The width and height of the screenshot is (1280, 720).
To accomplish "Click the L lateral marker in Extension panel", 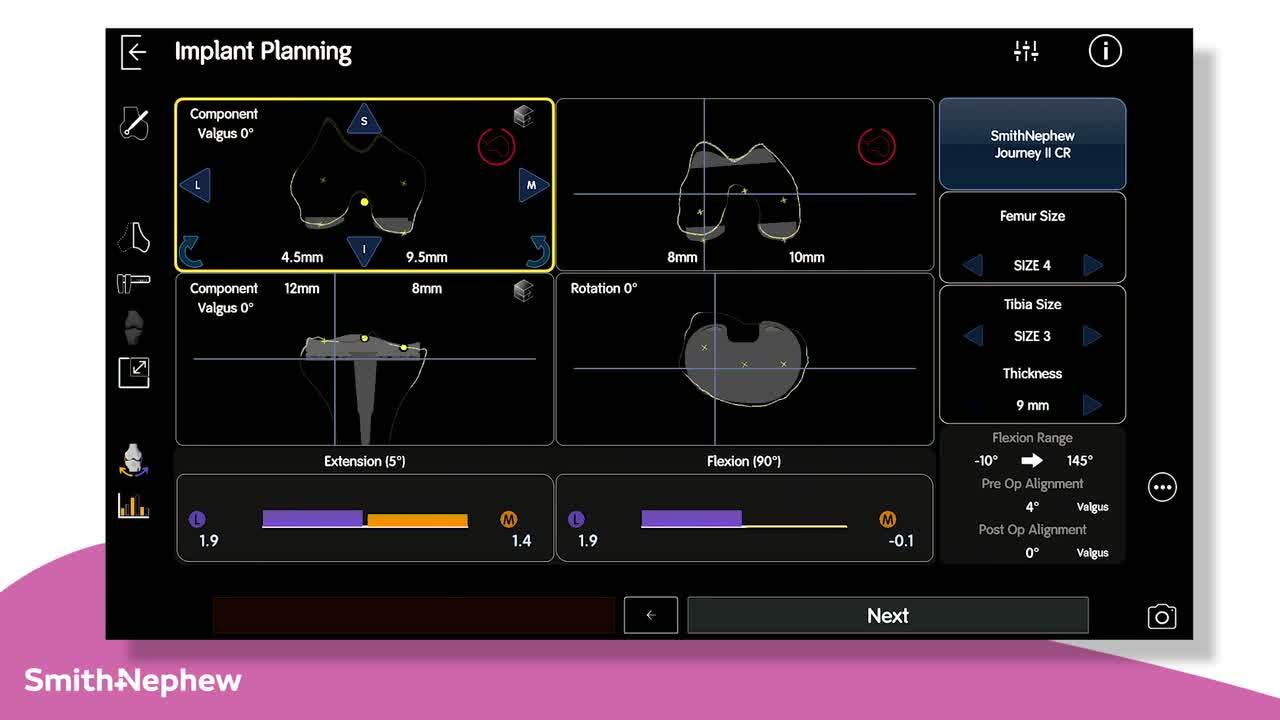I will [197, 520].
